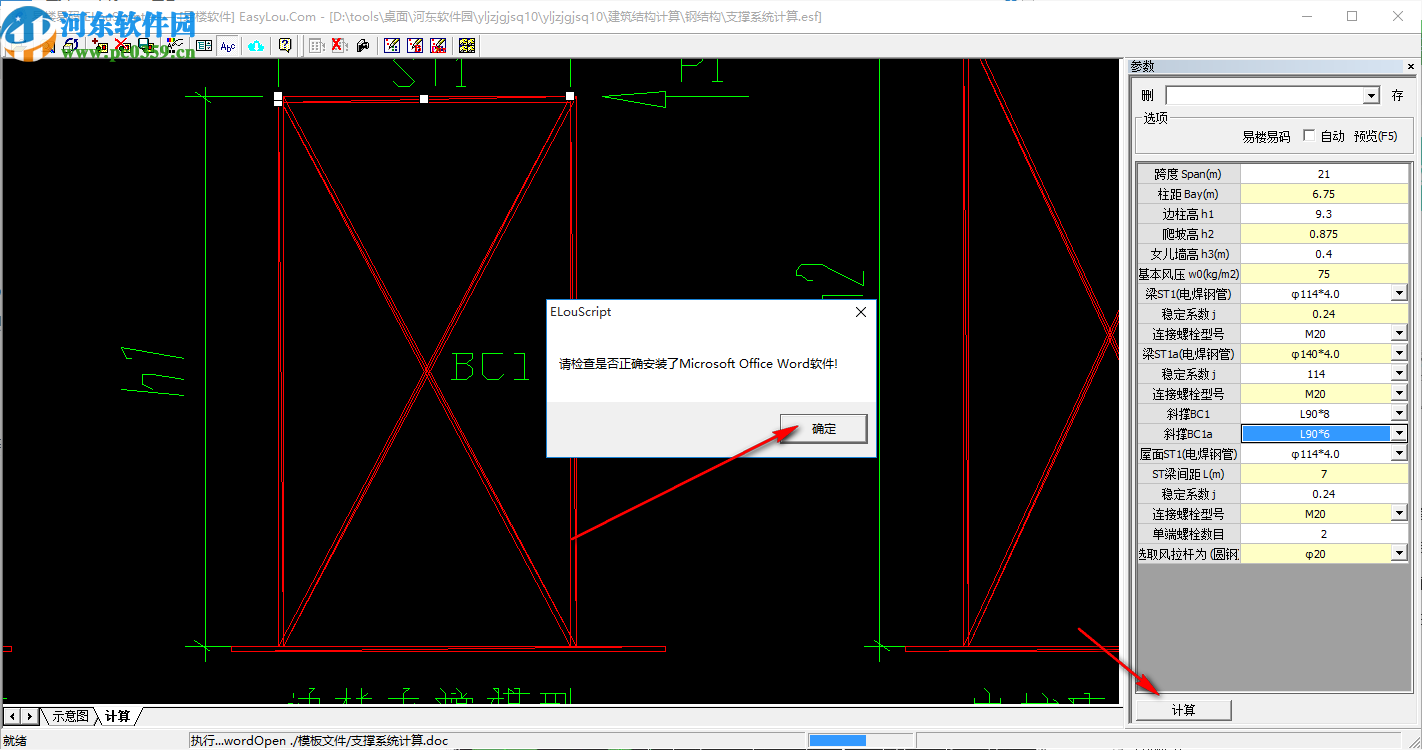The width and height of the screenshot is (1422, 750).
Task: Open the dropdown showing value 114
Action: (x=1399, y=374)
